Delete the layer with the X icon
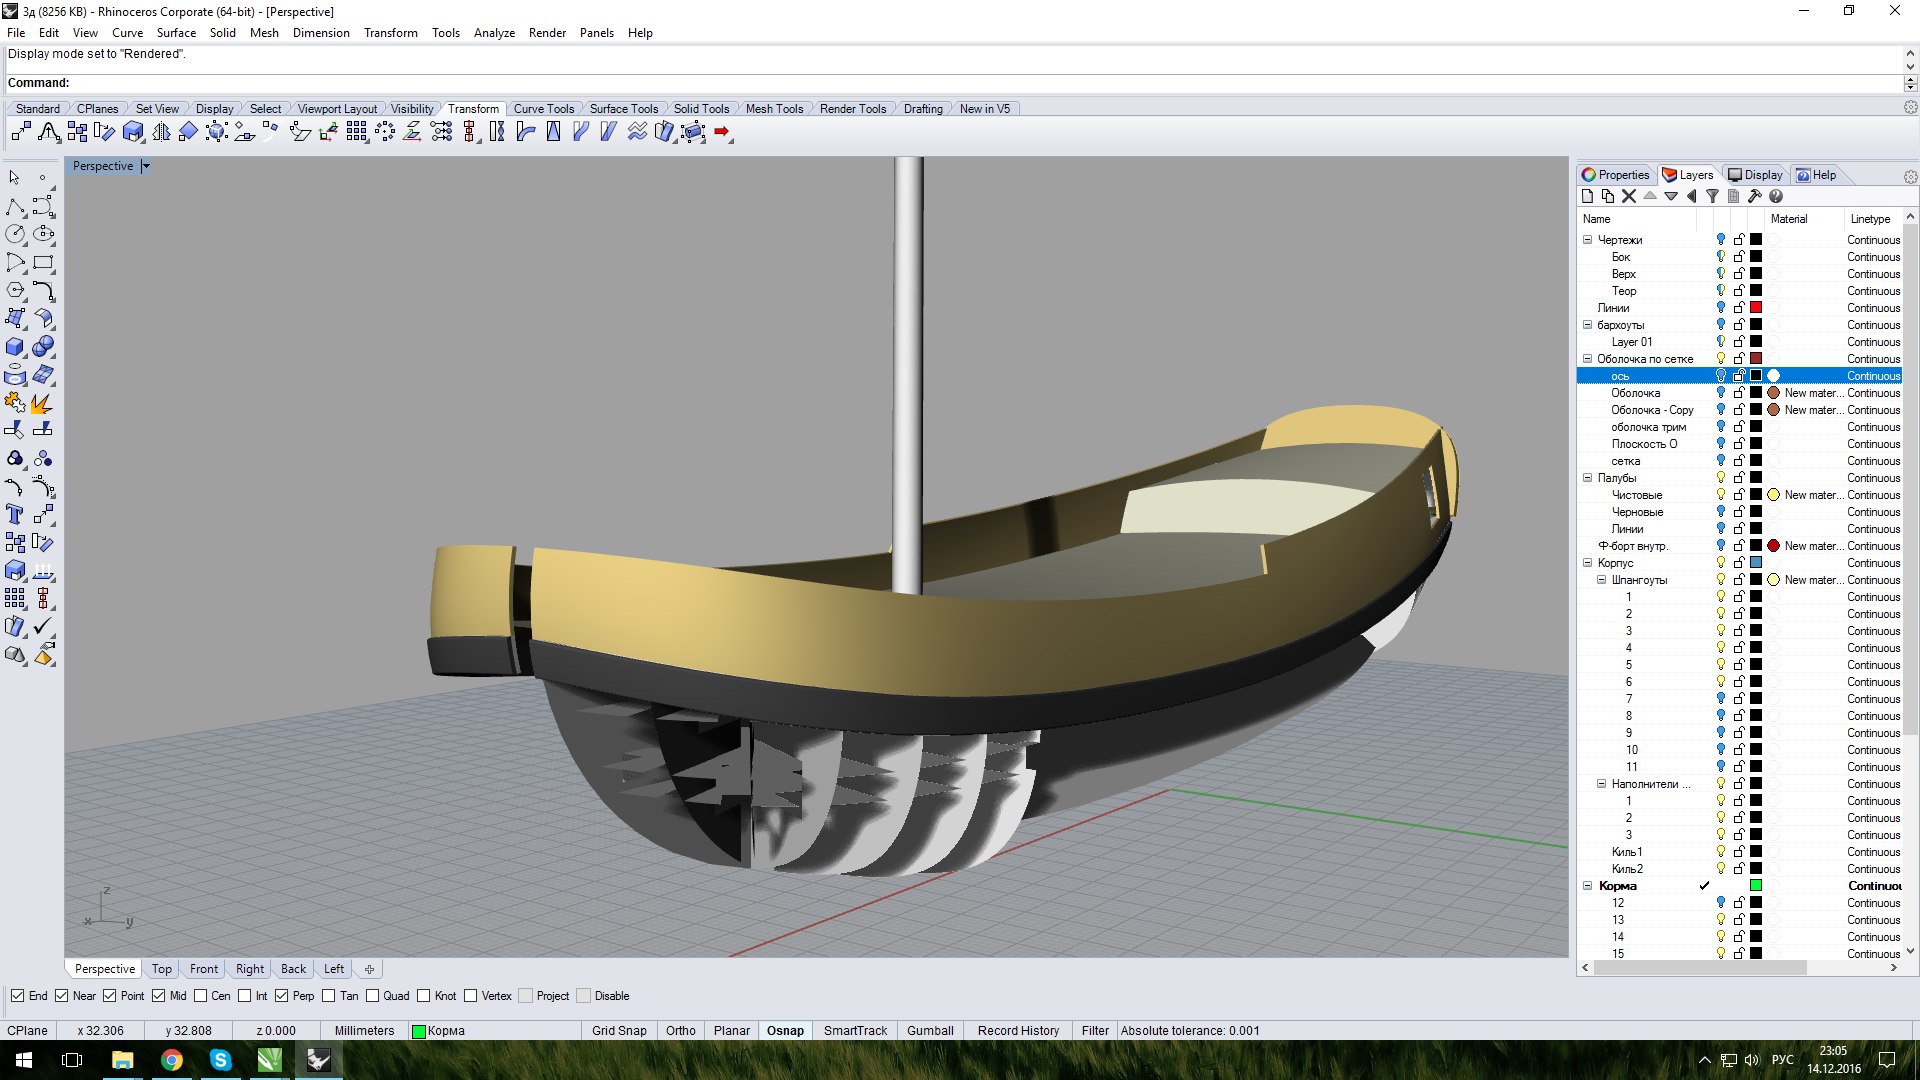 tap(1629, 197)
